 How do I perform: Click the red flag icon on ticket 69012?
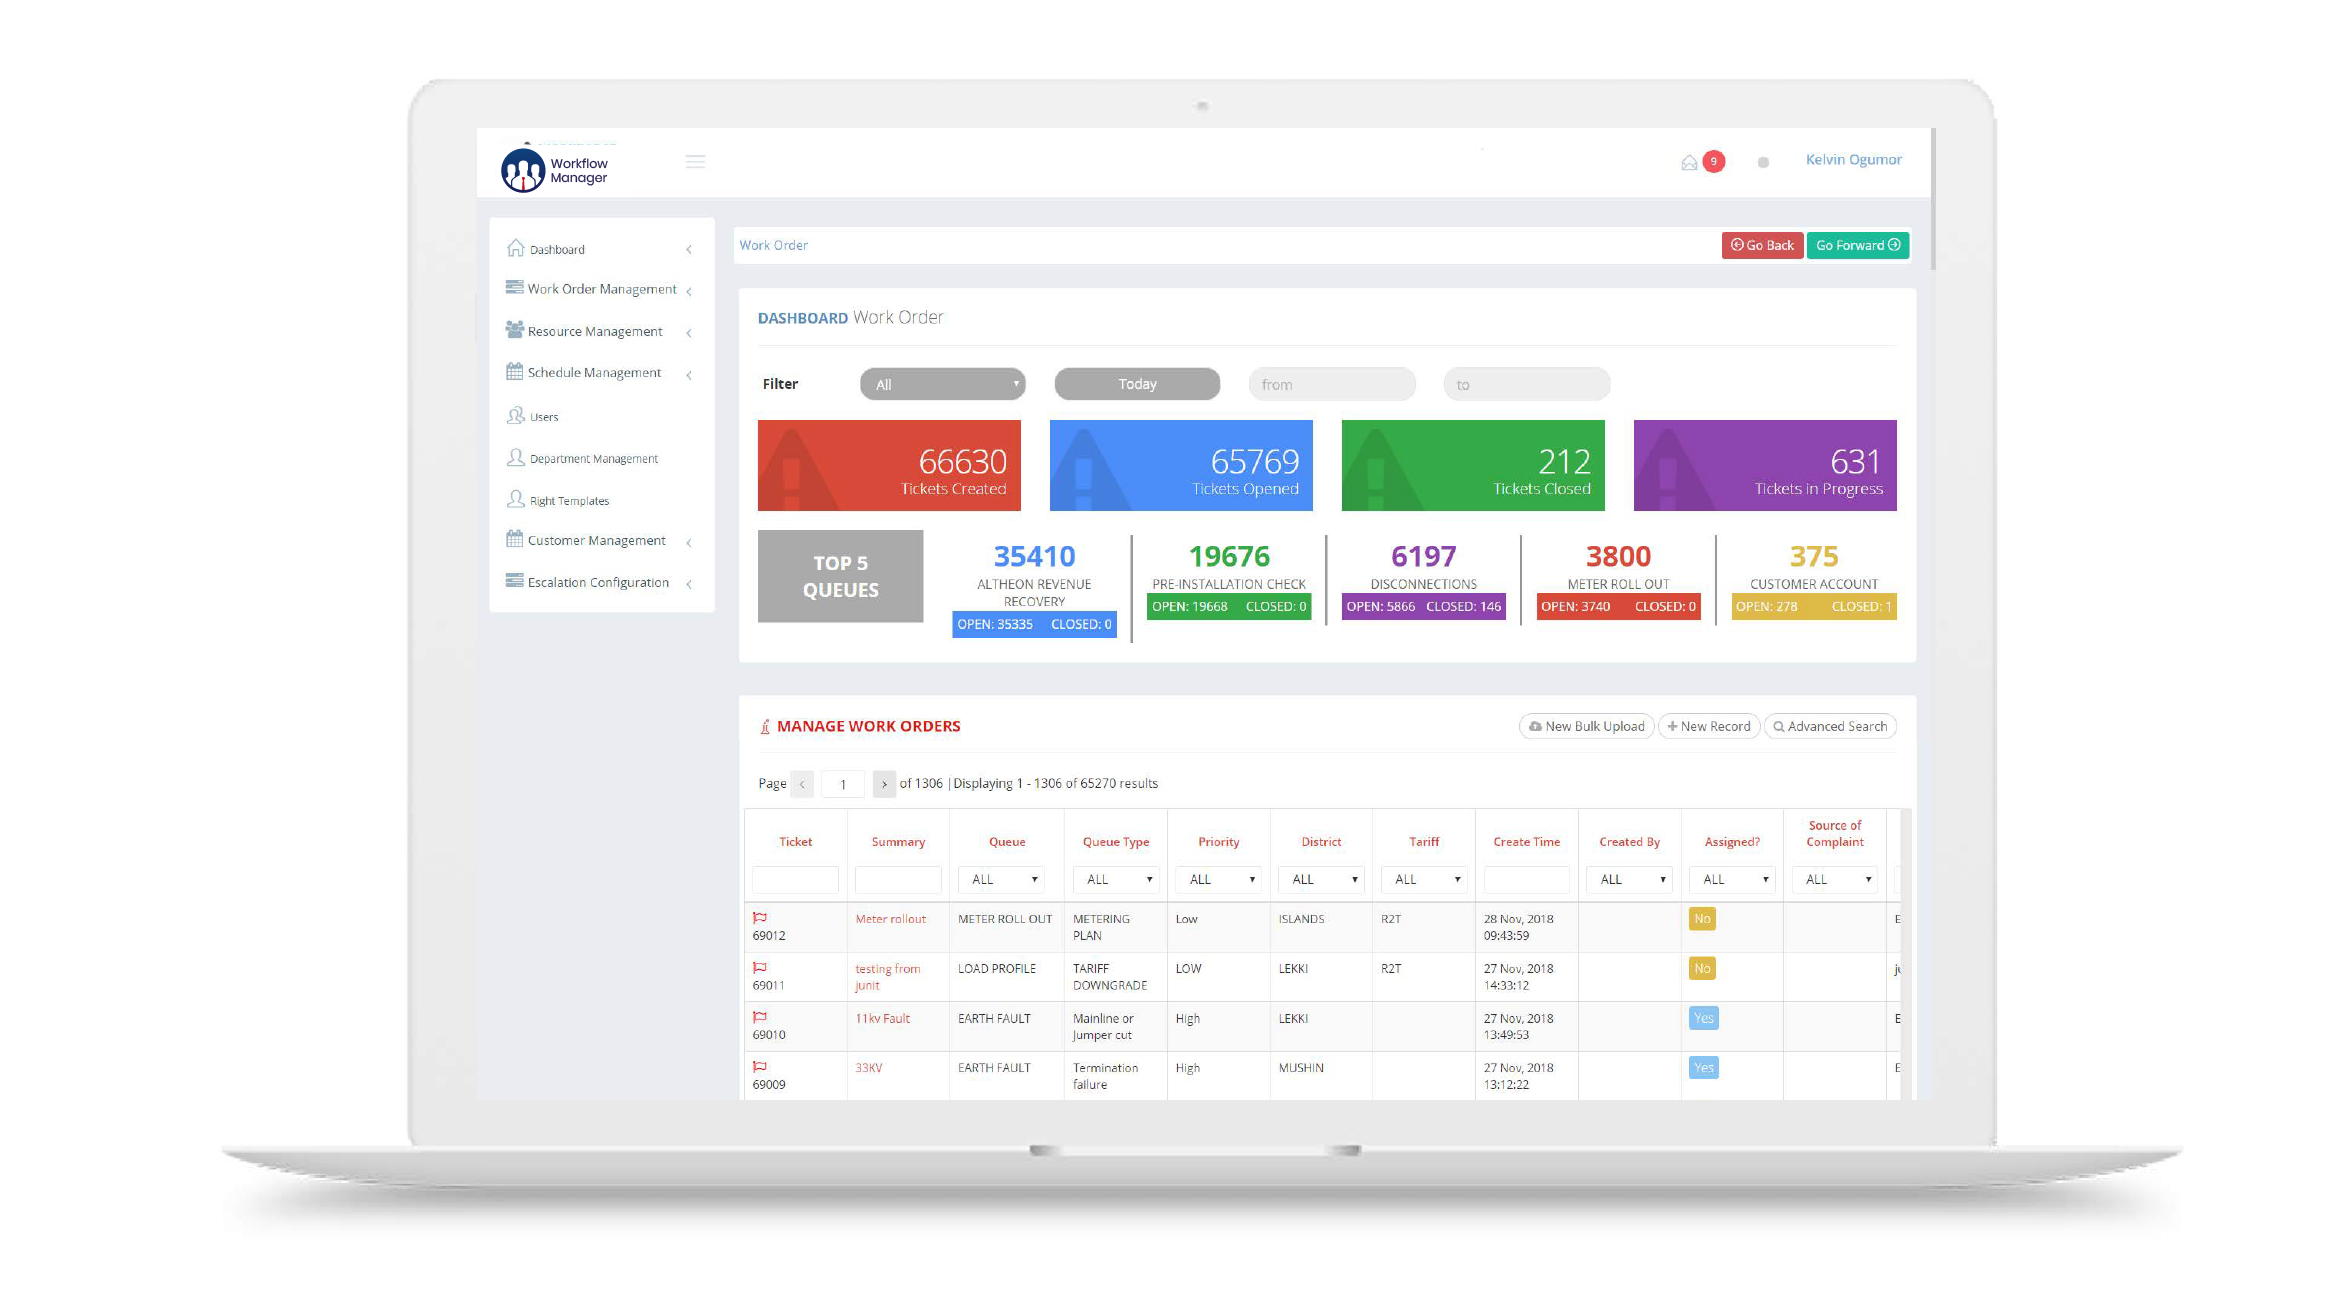760,918
